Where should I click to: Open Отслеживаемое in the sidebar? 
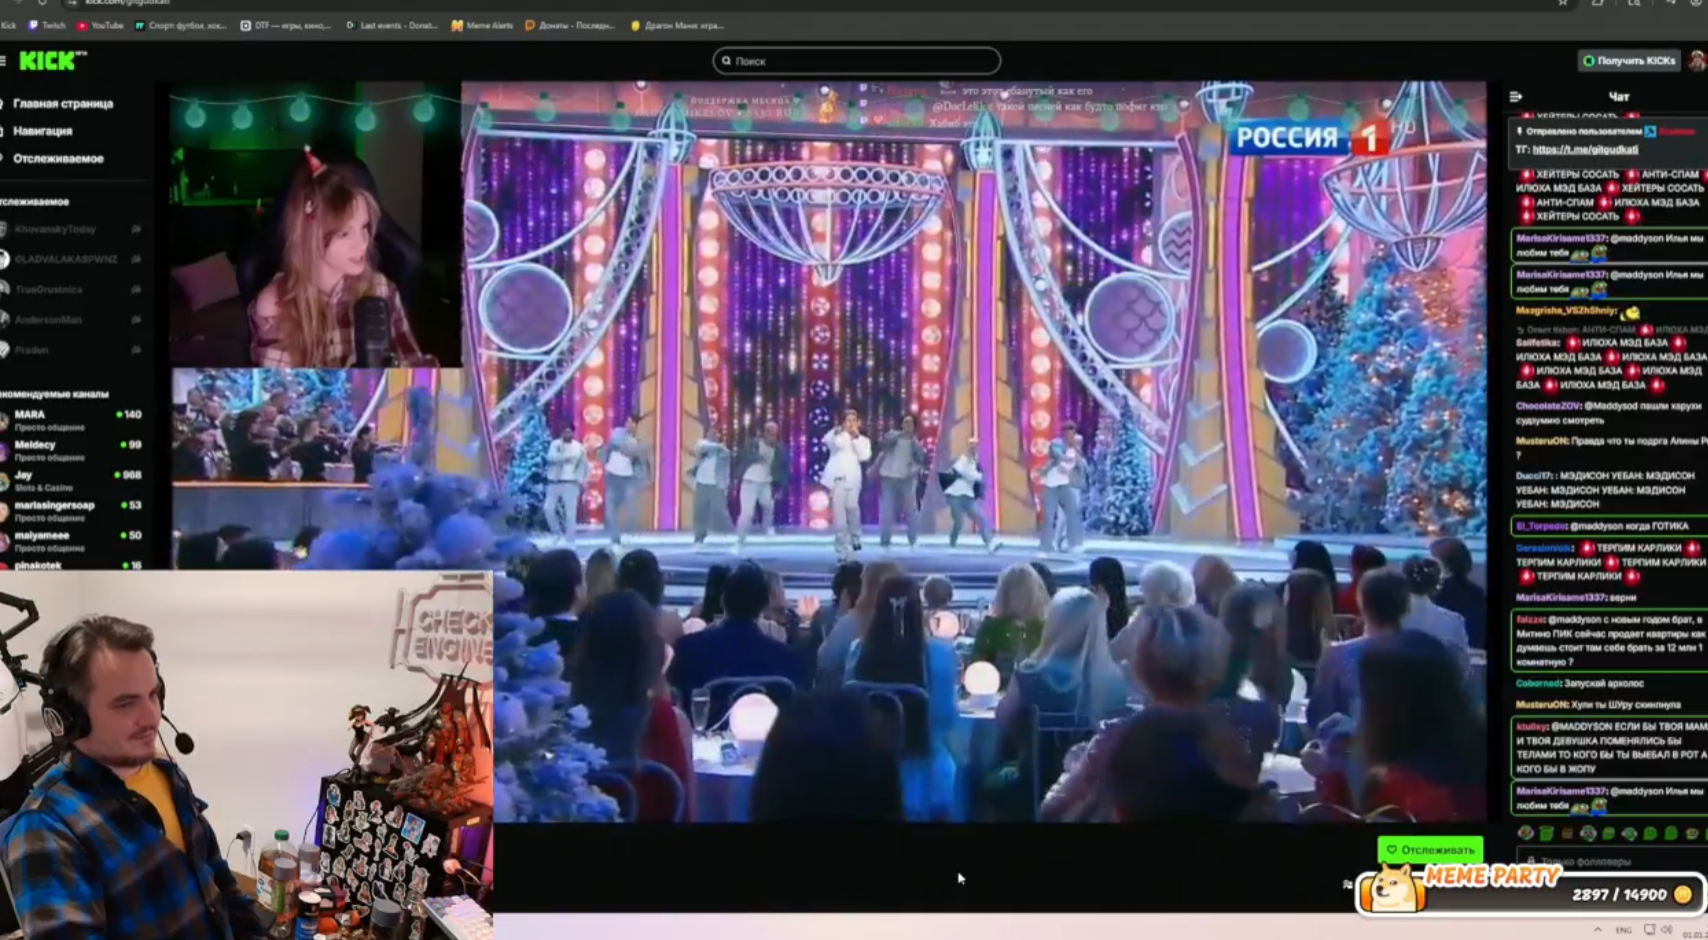point(57,158)
